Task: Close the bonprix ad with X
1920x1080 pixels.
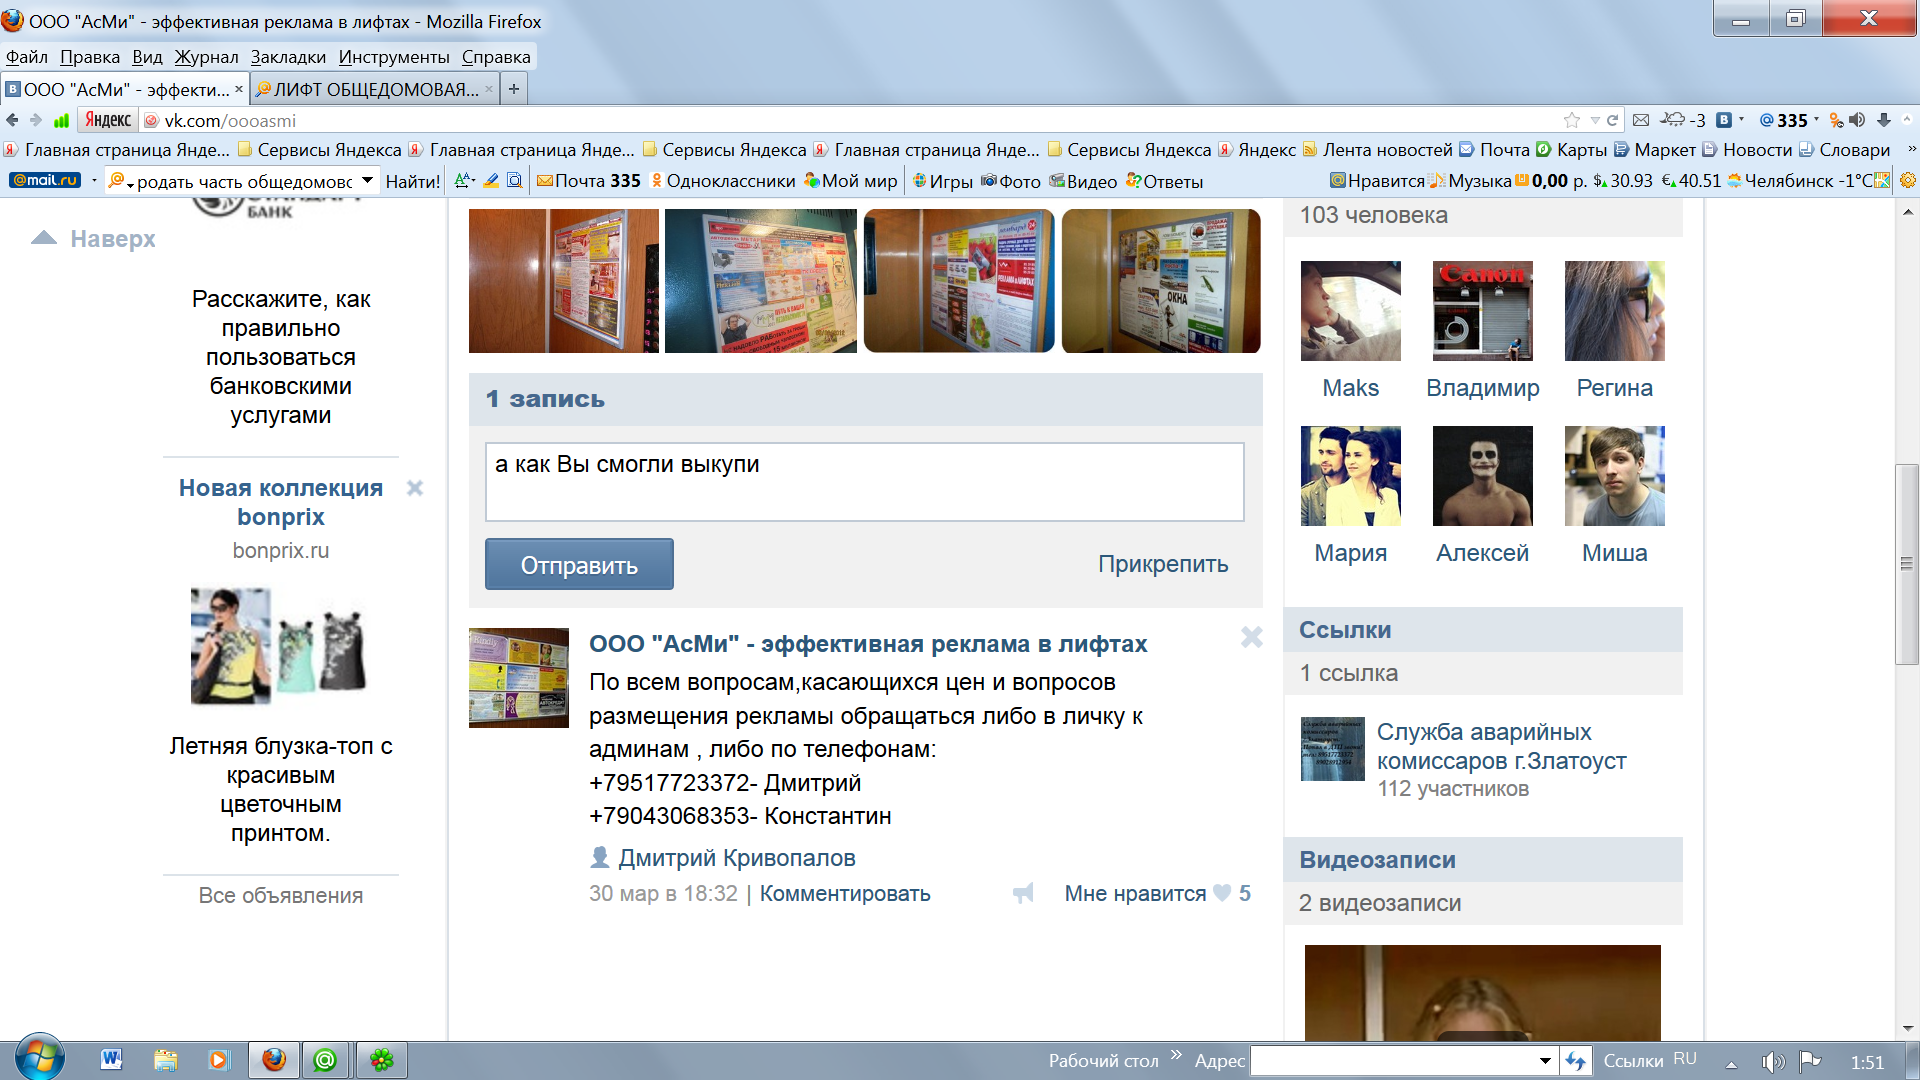Action: pos(415,488)
